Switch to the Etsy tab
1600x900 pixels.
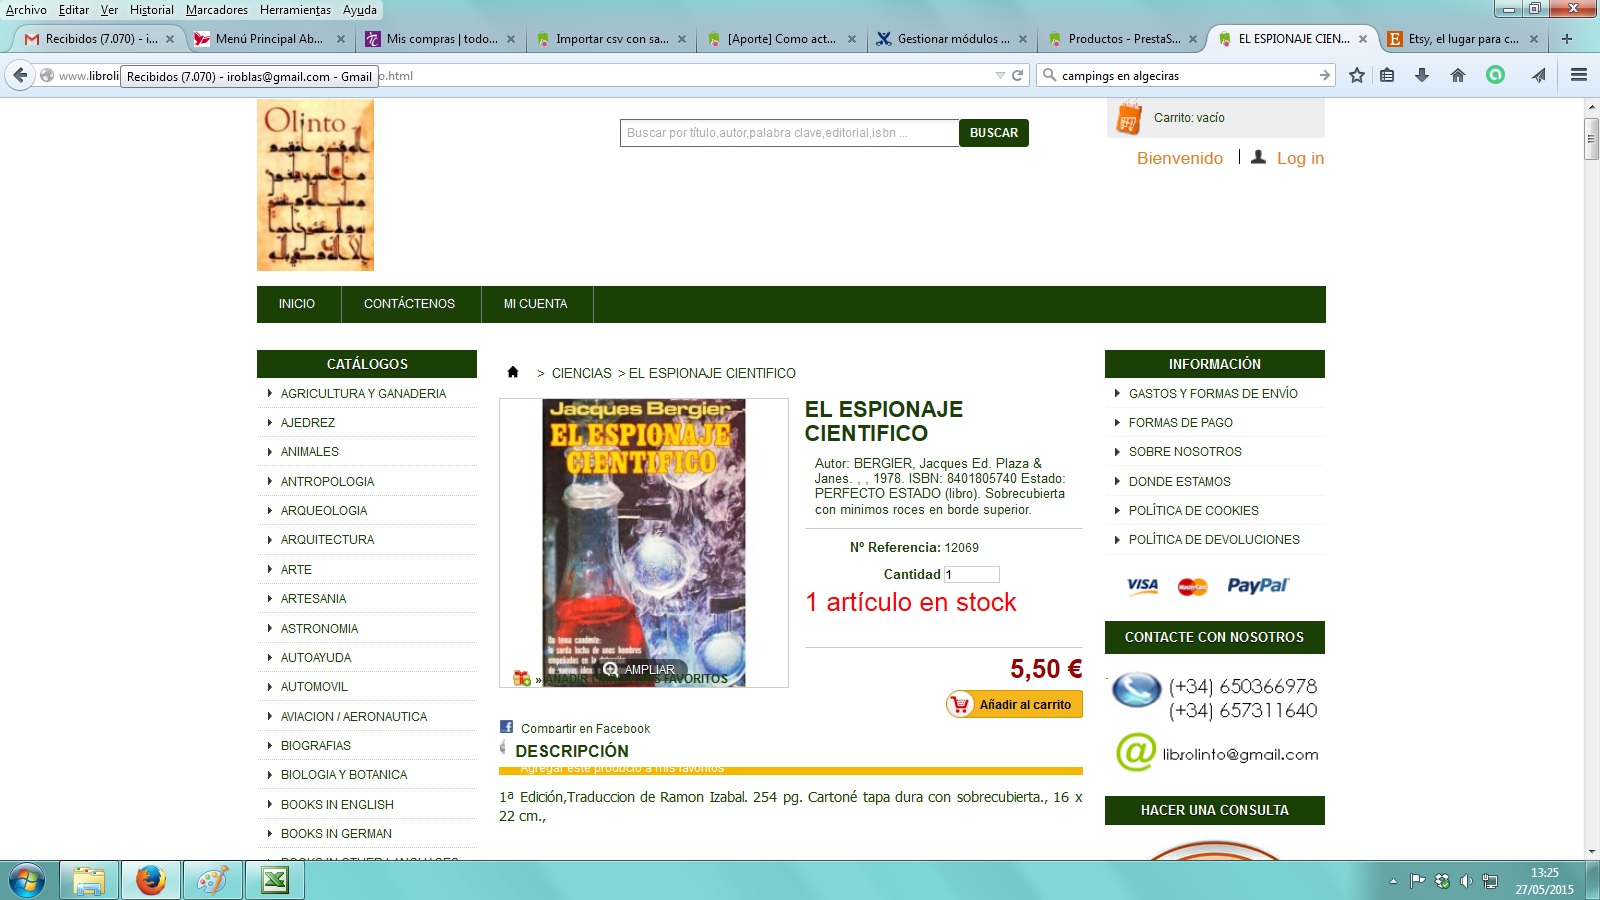[x=1461, y=39]
